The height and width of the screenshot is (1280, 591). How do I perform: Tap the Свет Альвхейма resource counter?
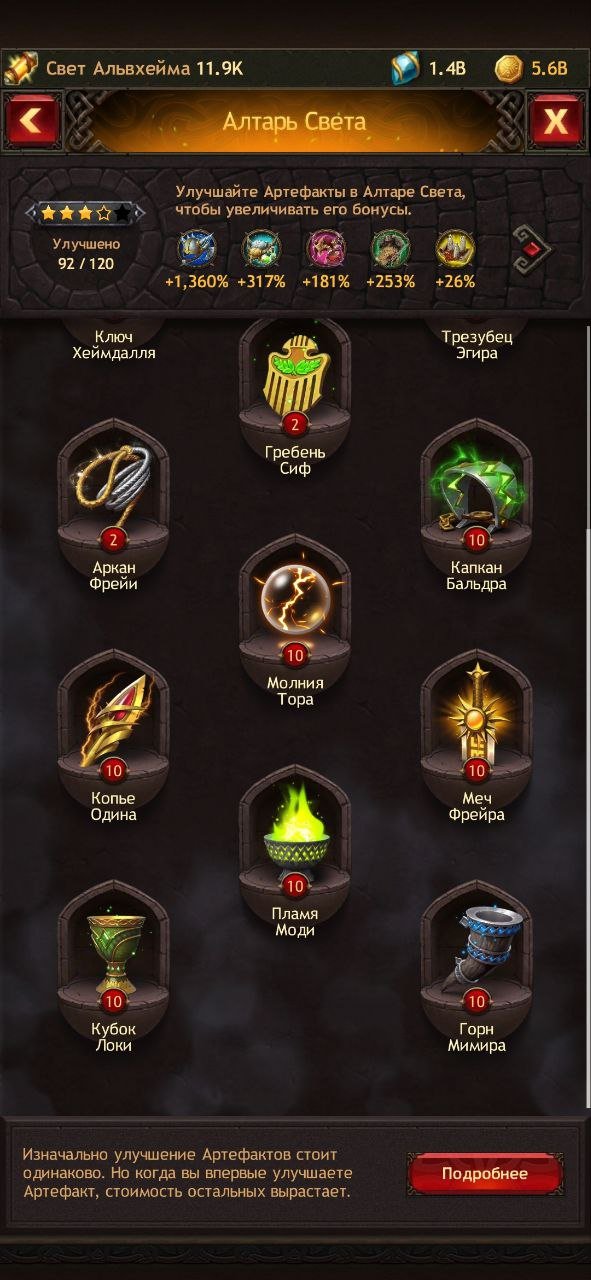point(125,68)
